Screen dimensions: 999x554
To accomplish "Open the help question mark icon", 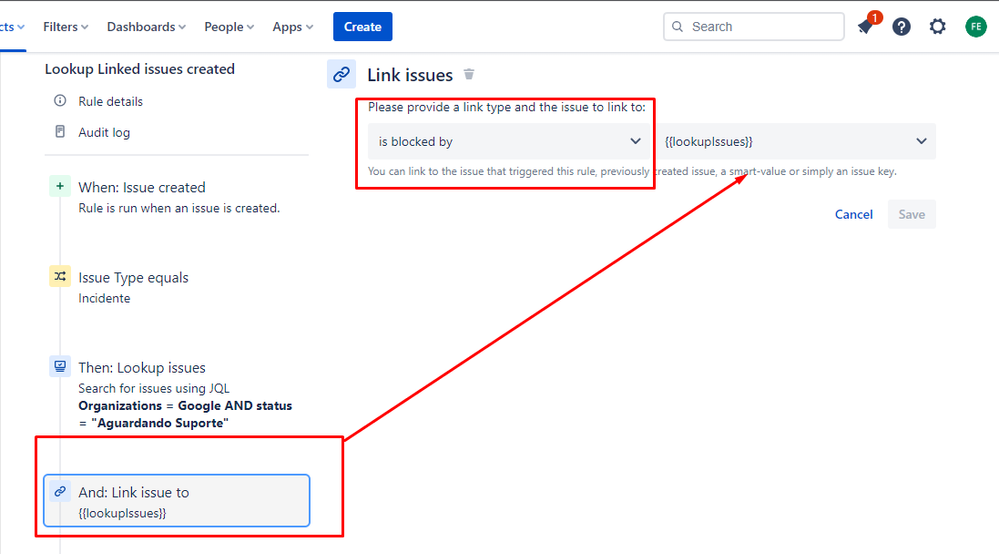I will pos(901,27).
